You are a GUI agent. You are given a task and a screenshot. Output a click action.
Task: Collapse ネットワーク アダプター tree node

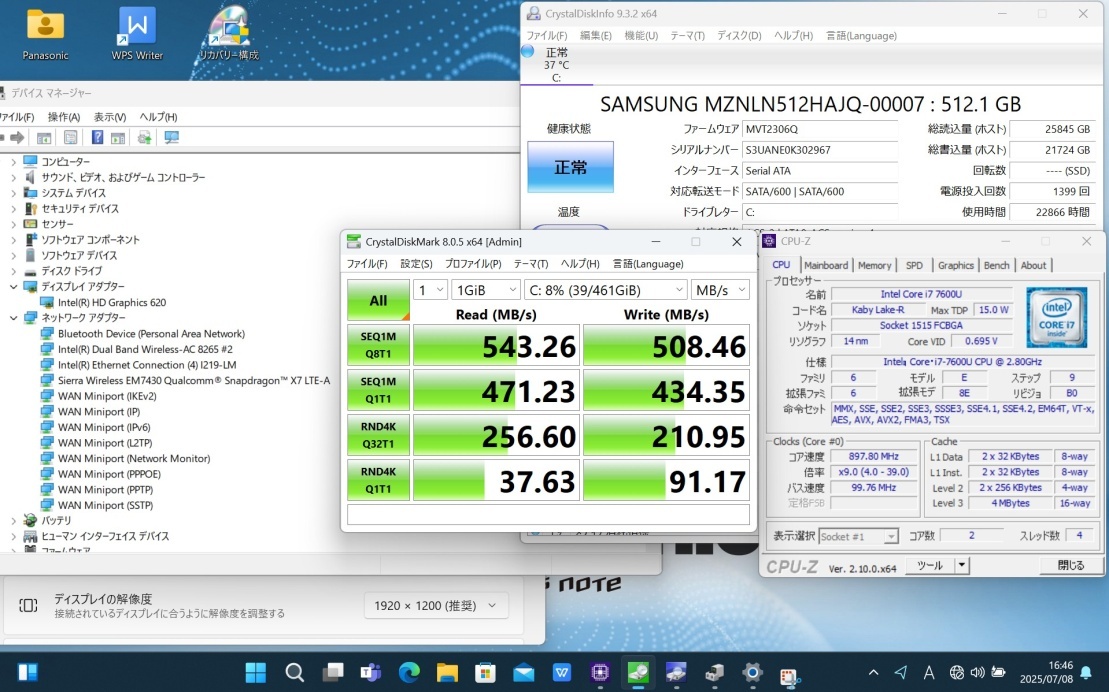[13, 318]
